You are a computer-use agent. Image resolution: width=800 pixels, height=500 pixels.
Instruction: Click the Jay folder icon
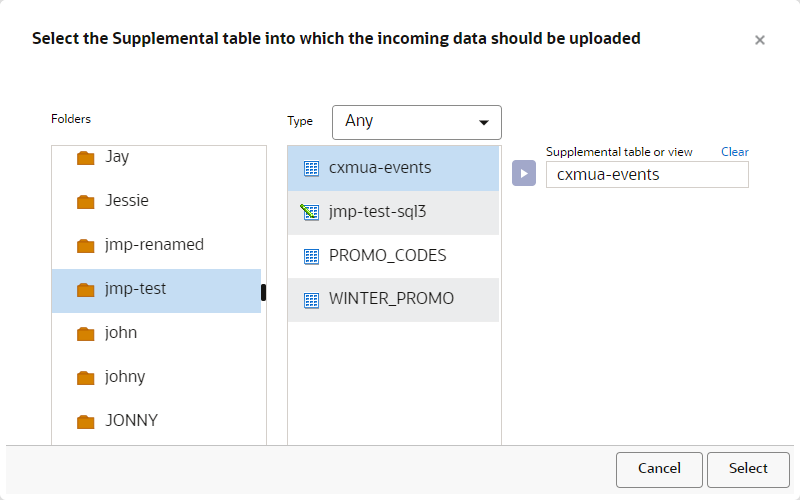coord(85,157)
